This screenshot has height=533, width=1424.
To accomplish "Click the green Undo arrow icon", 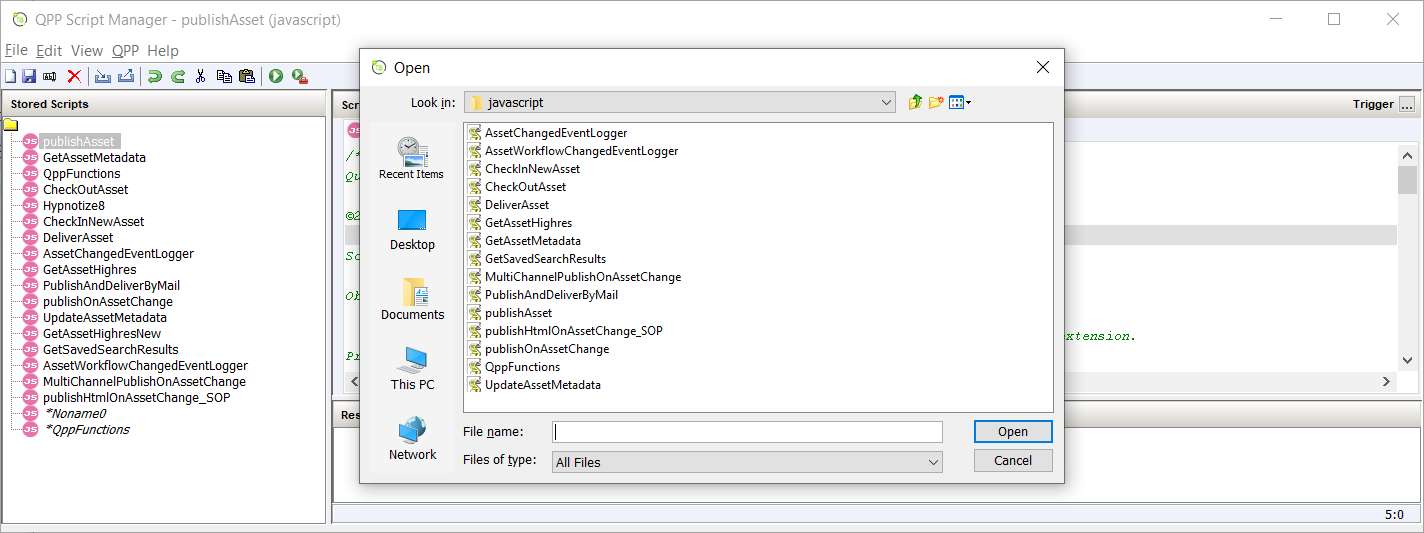I will click(x=155, y=76).
